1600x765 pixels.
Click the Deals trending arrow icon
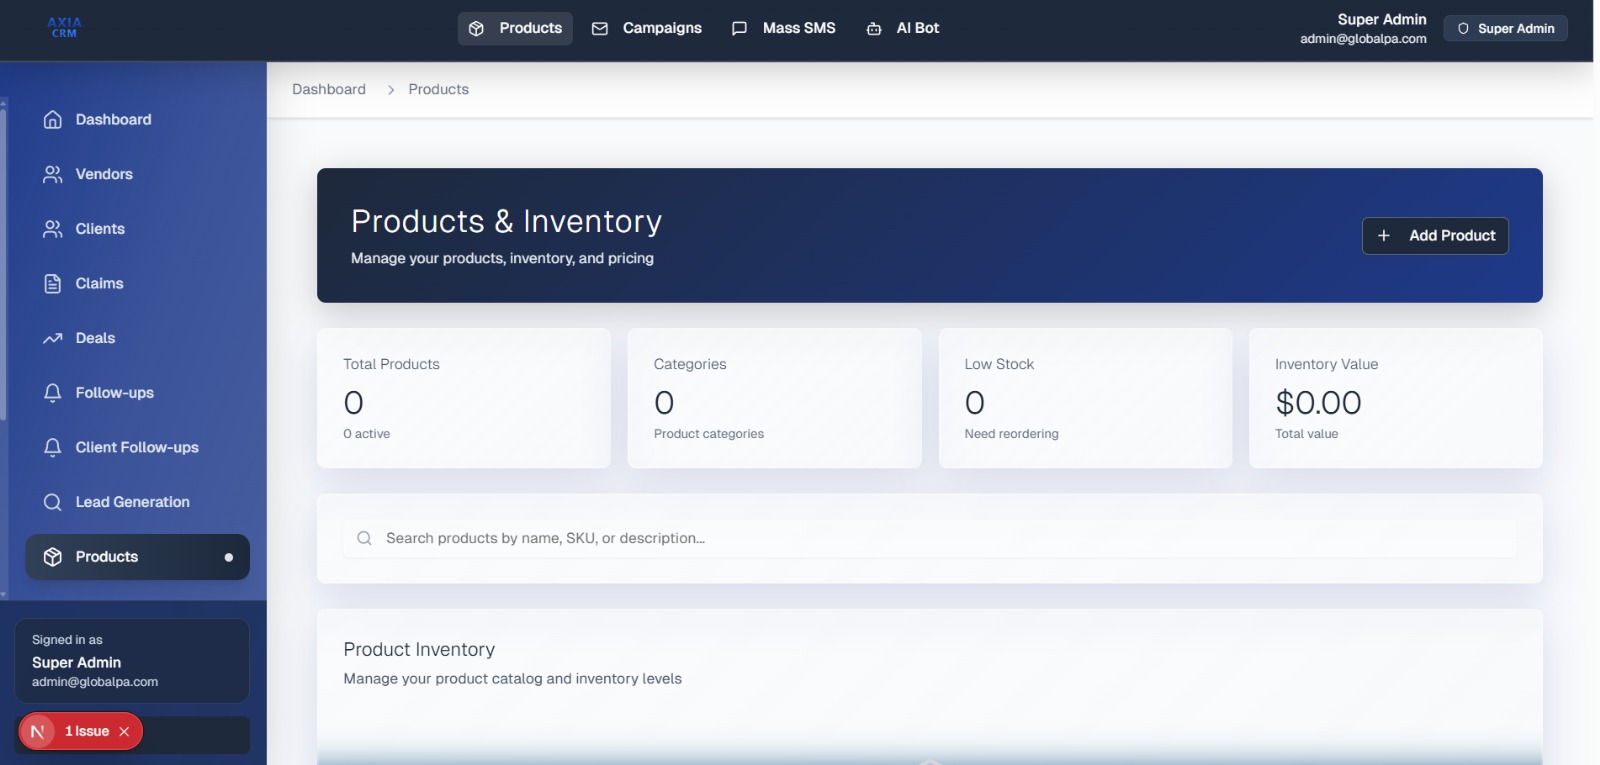53,339
